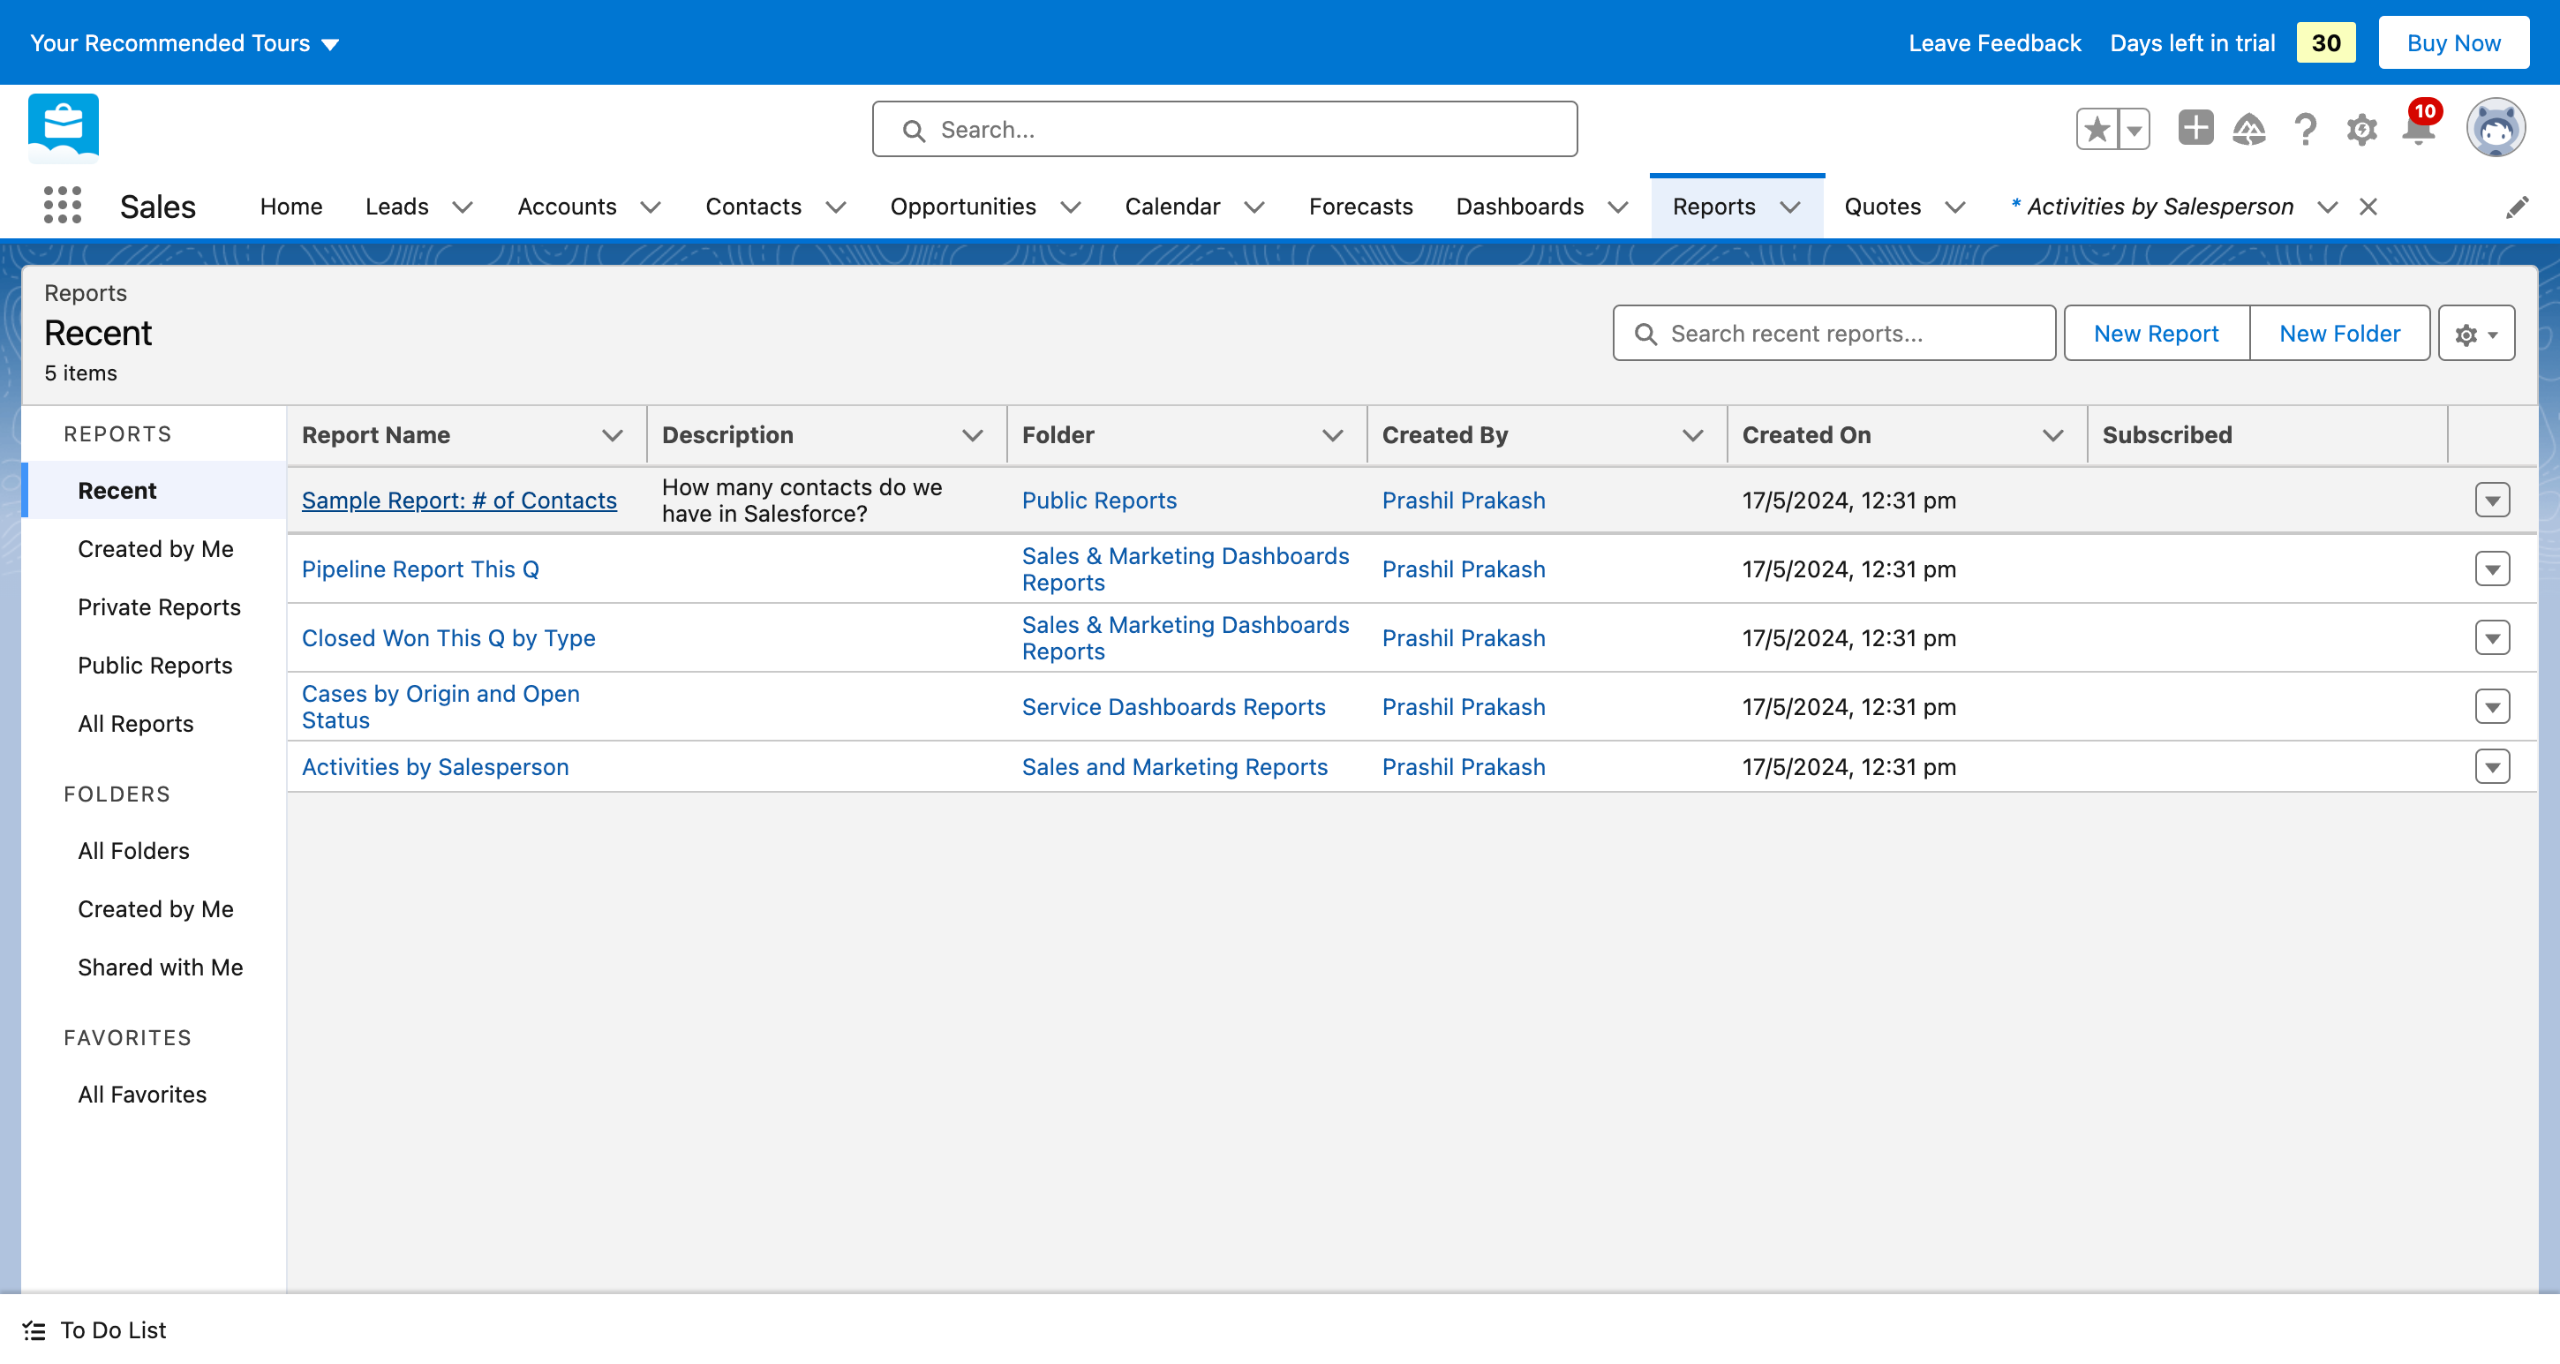The image size is (2560, 1364).
Task: Switch to the Forecasts tab
Action: pos(1360,206)
